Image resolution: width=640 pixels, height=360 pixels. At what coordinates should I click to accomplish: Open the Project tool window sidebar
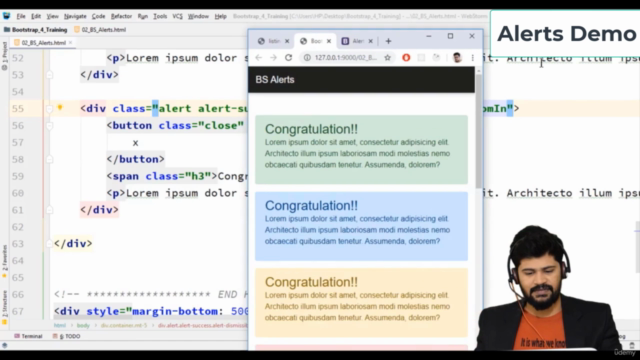click(x=4, y=55)
